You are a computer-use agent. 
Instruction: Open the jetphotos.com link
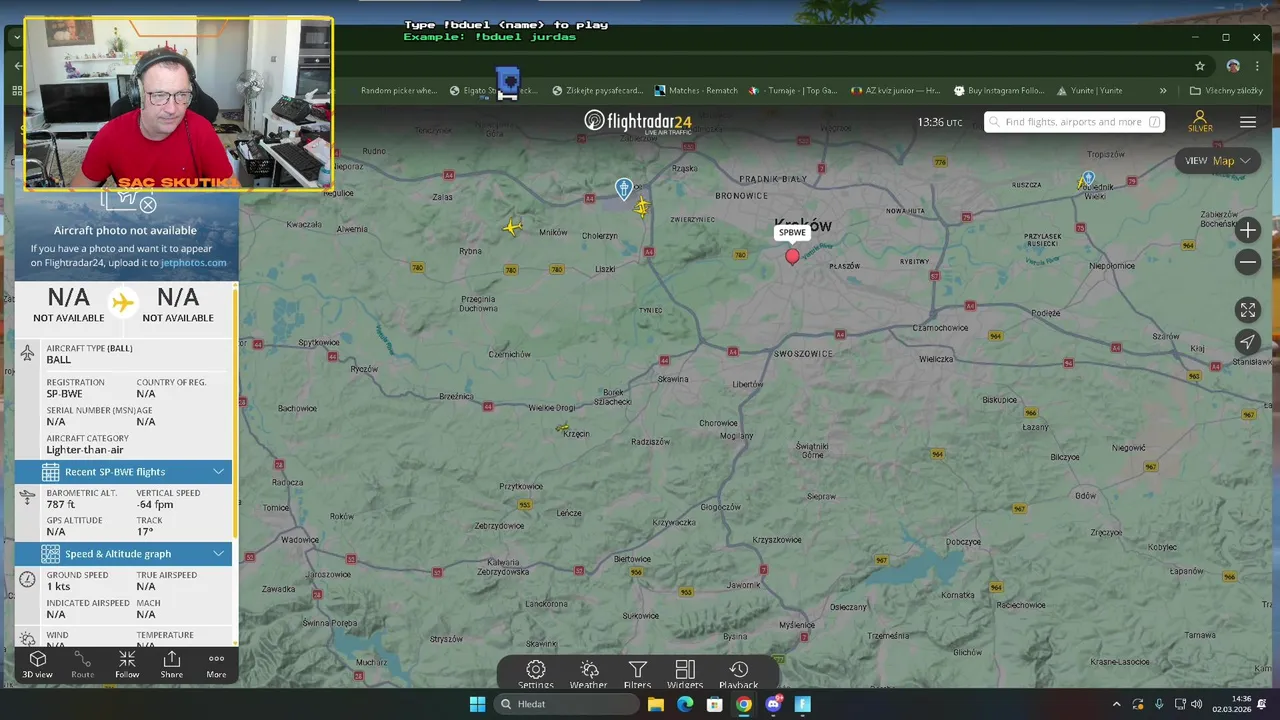coord(194,263)
